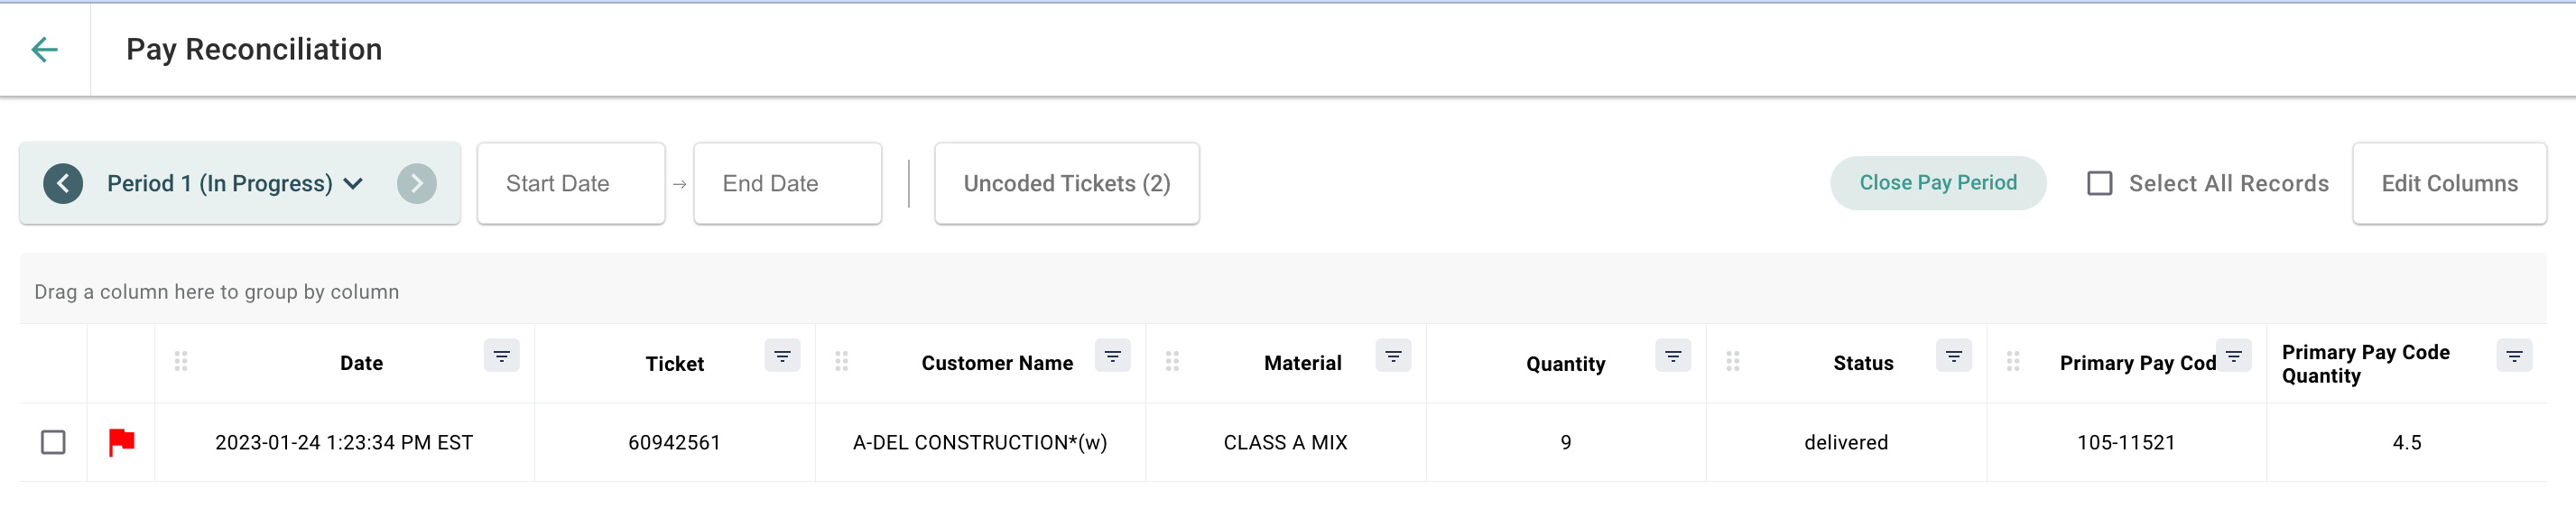Open the Primary Pay Code filter menu
The image size is (2576, 518).
click(2233, 356)
